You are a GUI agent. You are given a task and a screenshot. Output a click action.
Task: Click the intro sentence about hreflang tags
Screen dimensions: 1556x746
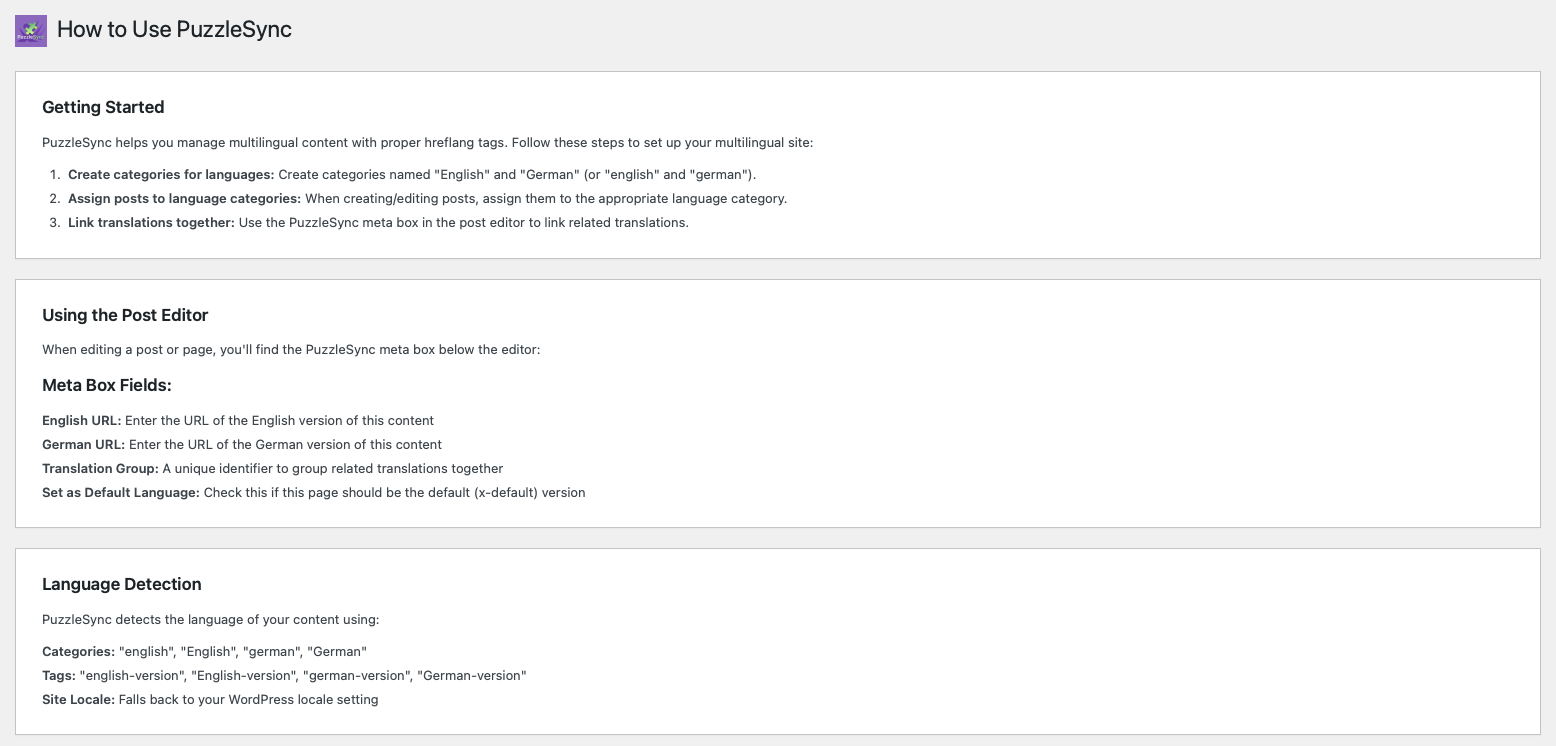point(428,143)
